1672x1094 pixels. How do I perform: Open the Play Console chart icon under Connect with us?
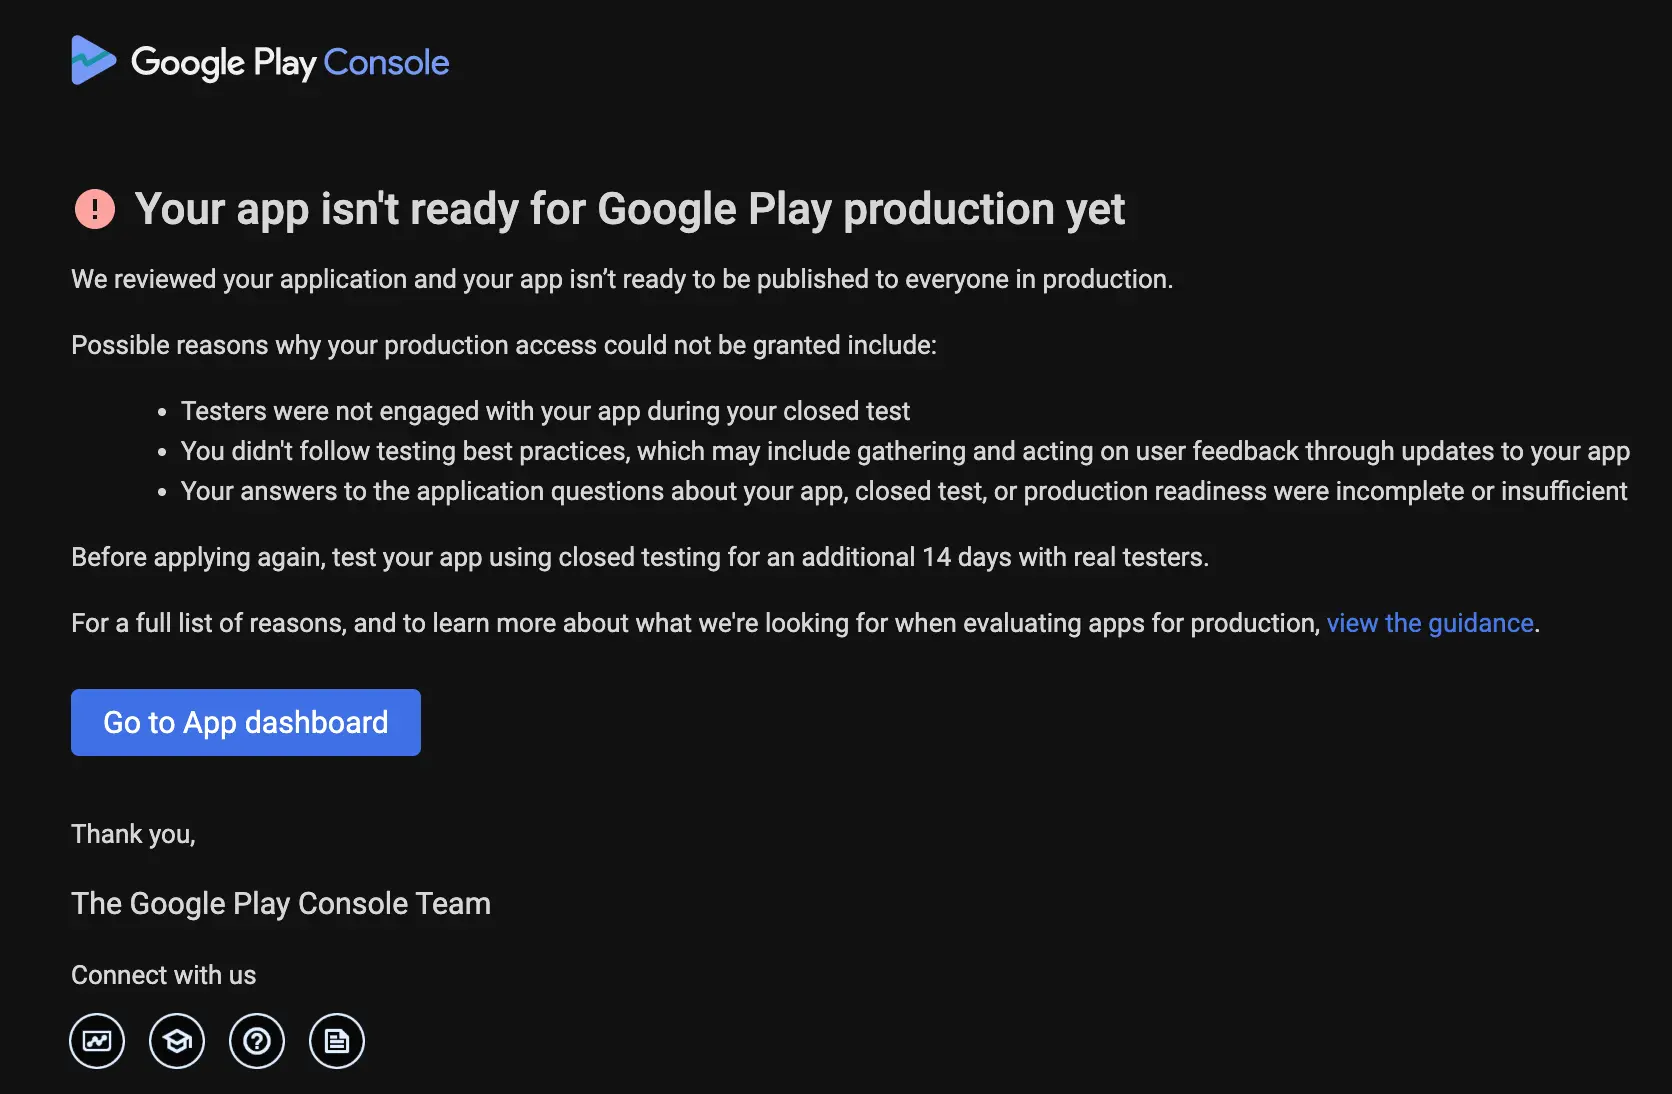point(97,1041)
